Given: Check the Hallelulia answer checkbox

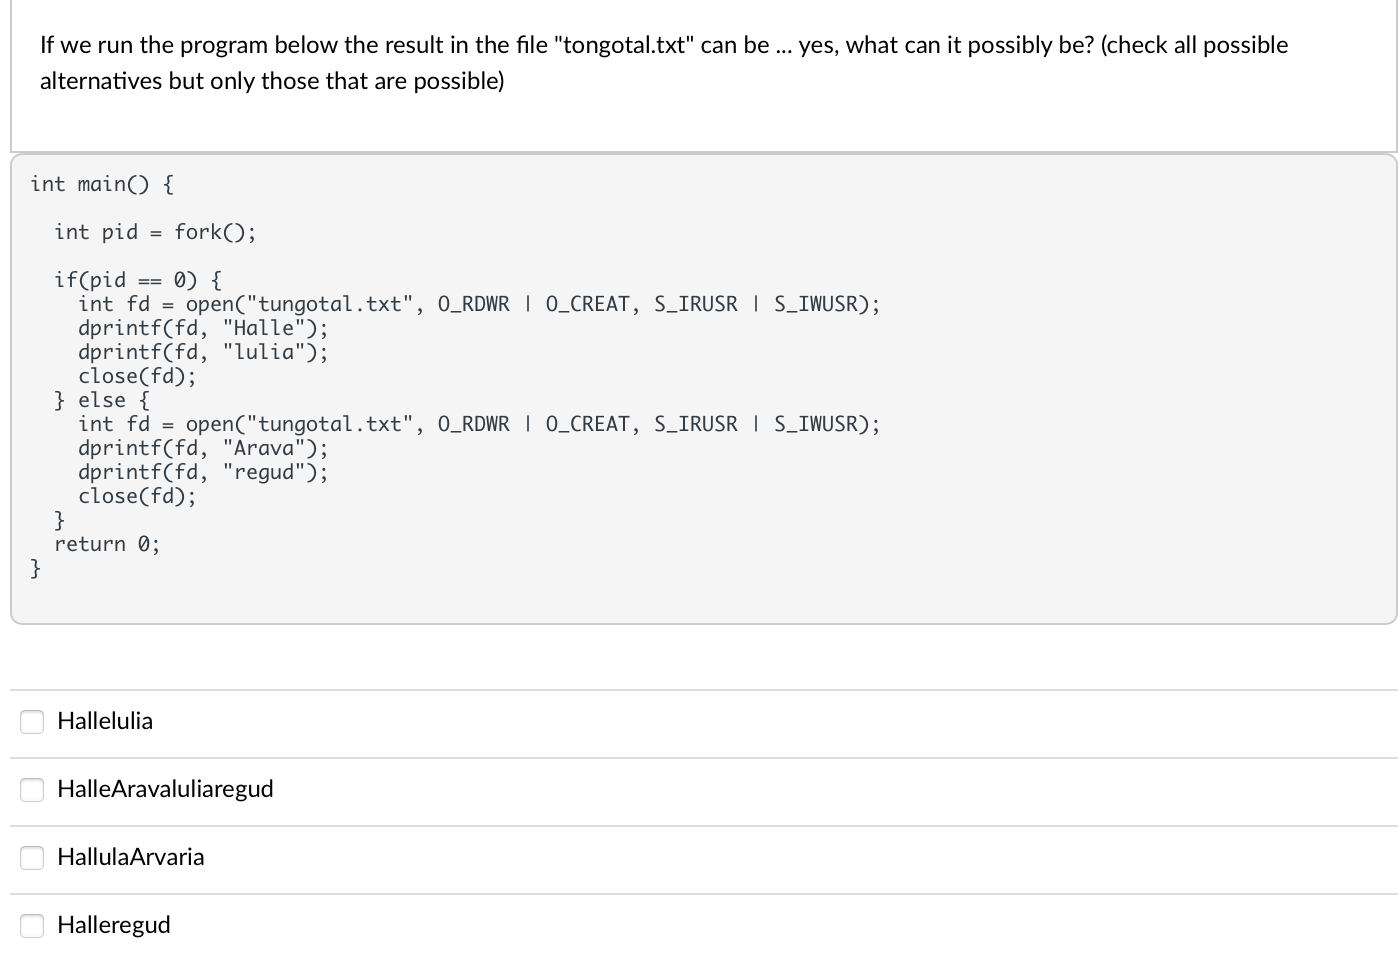Looking at the screenshot, I should (x=31, y=721).
